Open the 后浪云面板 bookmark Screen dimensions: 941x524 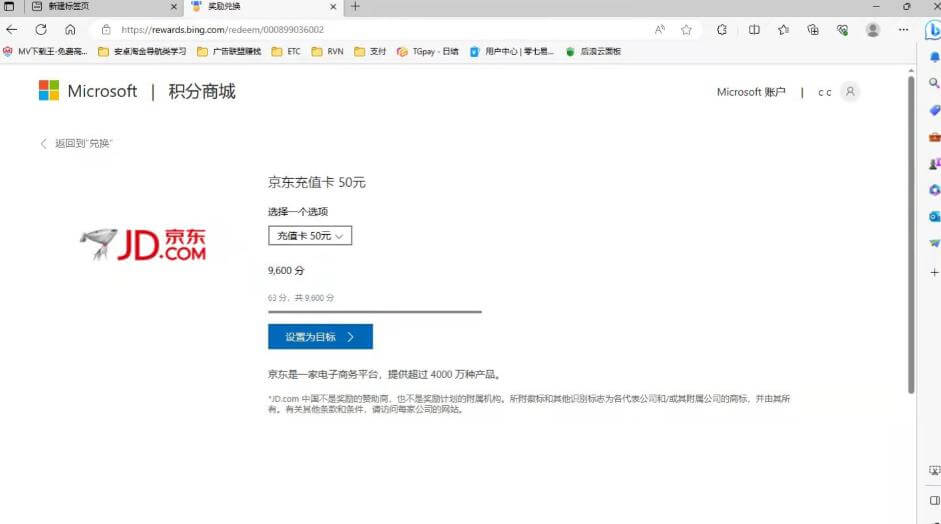(x=594, y=52)
